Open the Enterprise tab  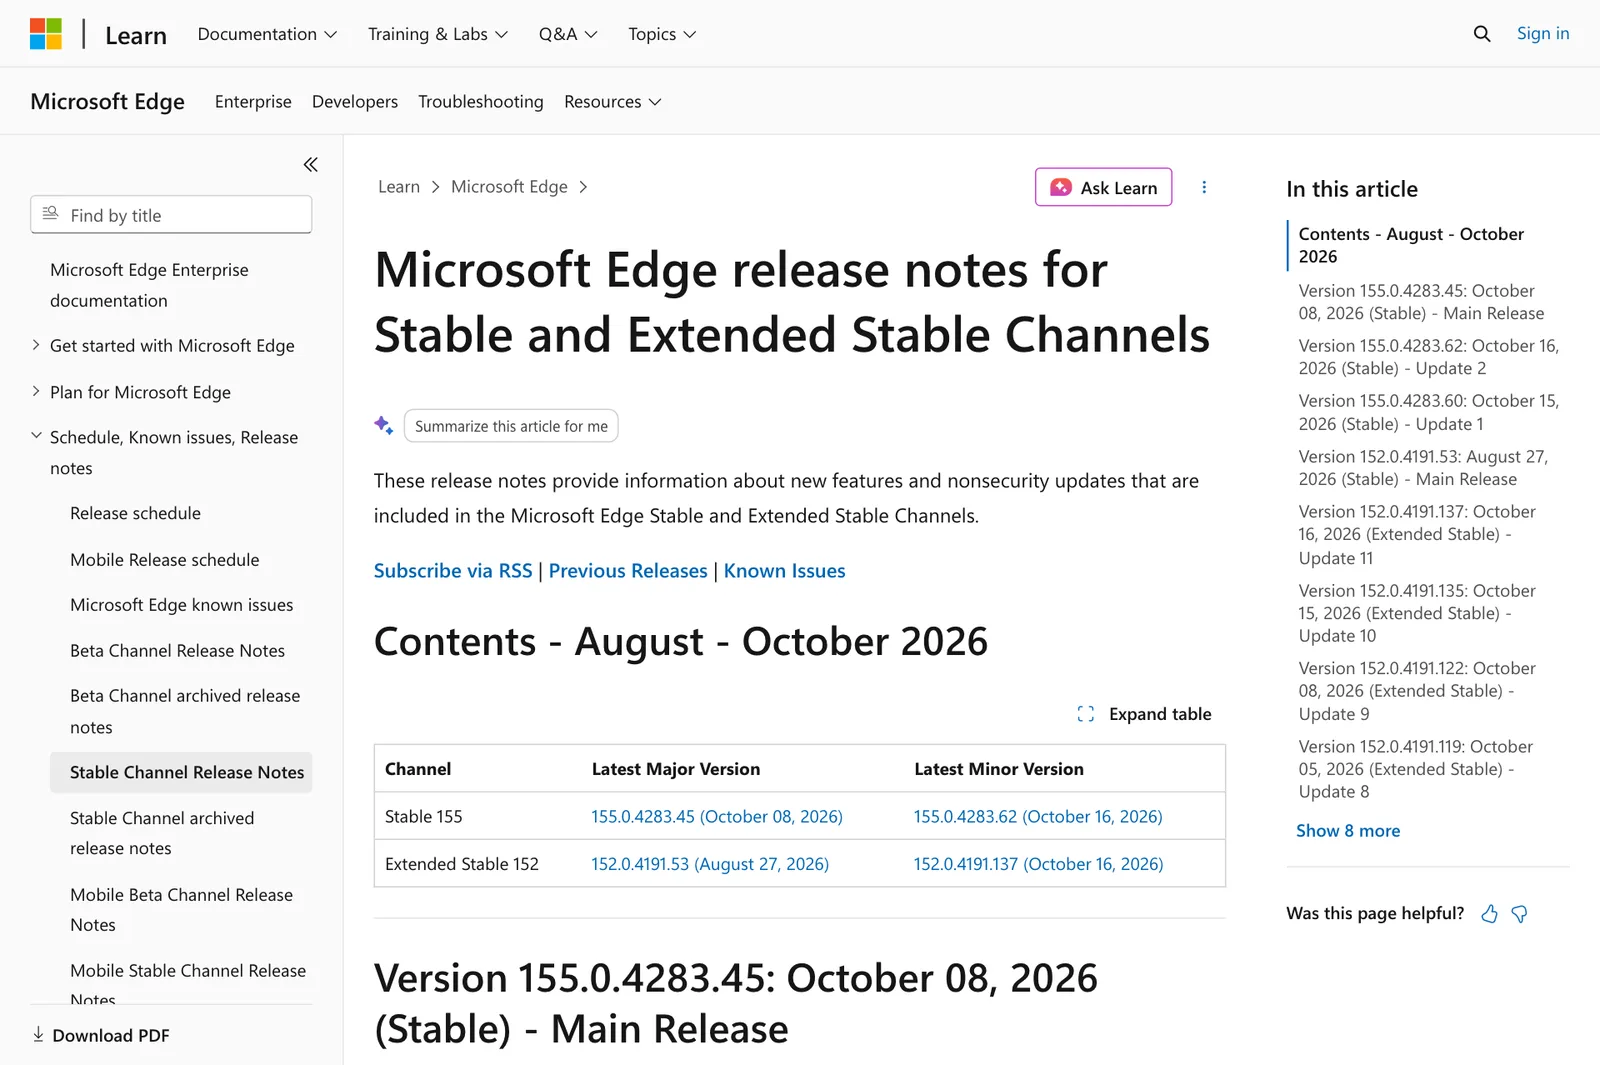click(x=253, y=102)
